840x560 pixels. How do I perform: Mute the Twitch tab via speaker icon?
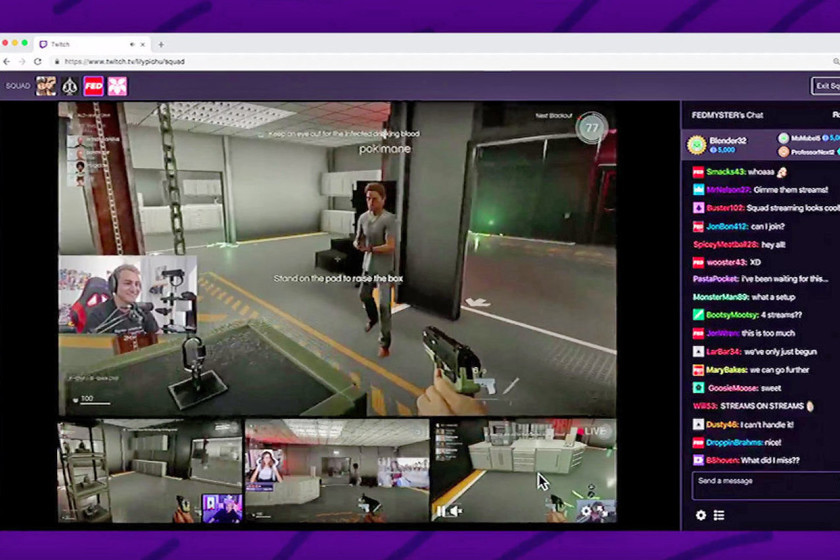click(x=132, y=44)
